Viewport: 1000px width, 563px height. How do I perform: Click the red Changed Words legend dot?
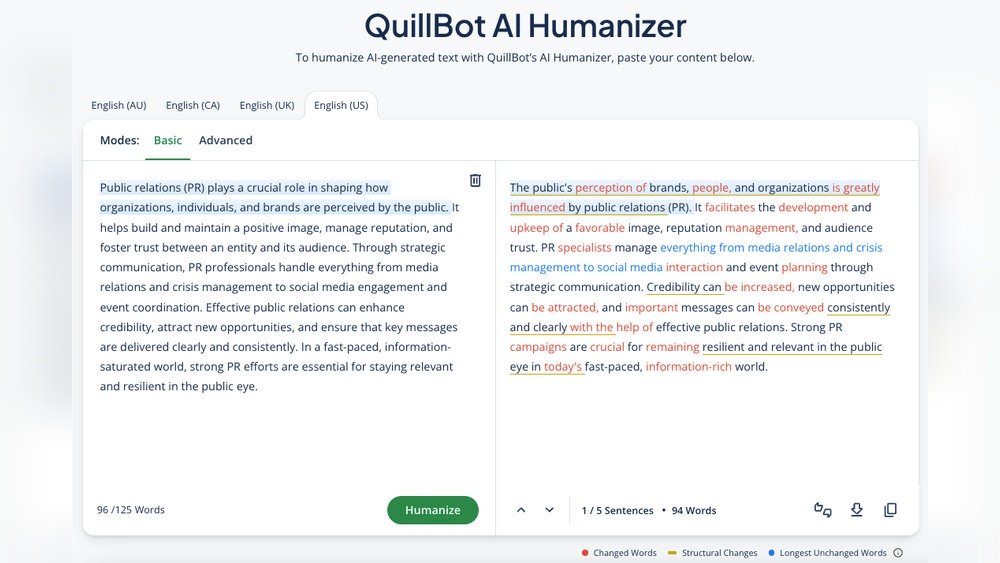[x=585, y=553]
